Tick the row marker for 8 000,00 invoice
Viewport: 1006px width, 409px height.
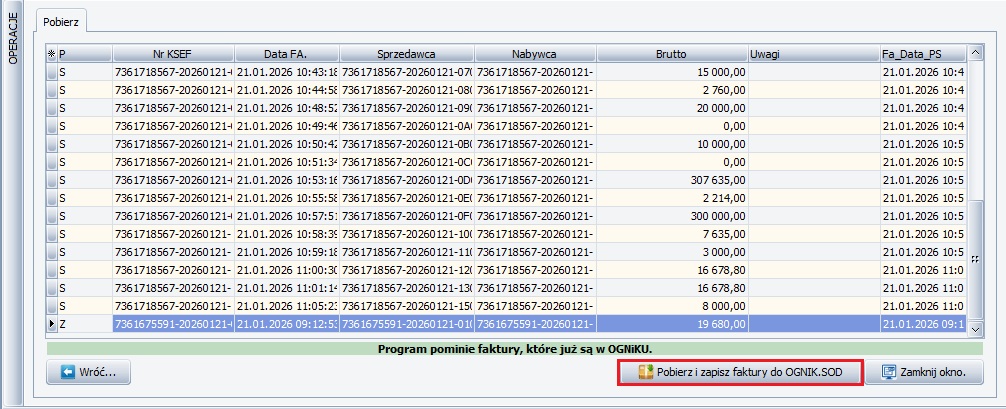(53, 305)
